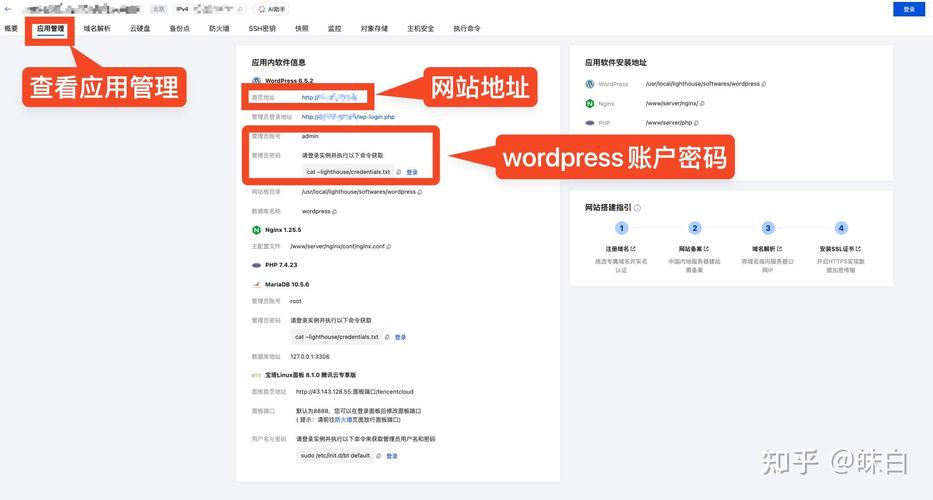Go to the 执行命令 tab
The width and height of the screenshot is (933, 500).
[x=467, y=29]
